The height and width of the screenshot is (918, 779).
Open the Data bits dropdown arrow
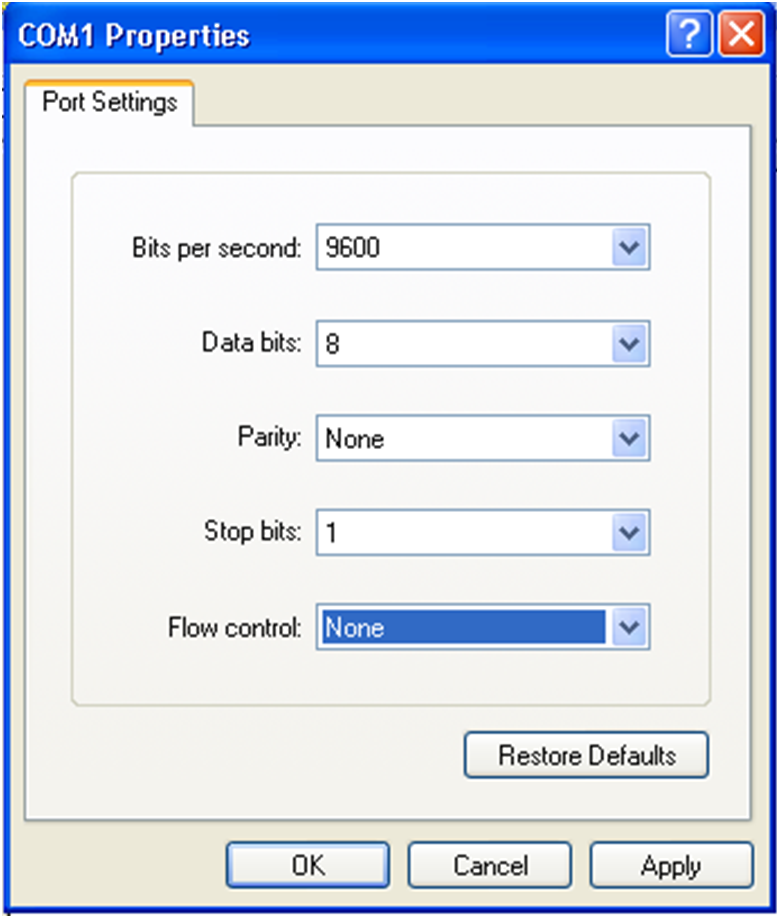628,344
